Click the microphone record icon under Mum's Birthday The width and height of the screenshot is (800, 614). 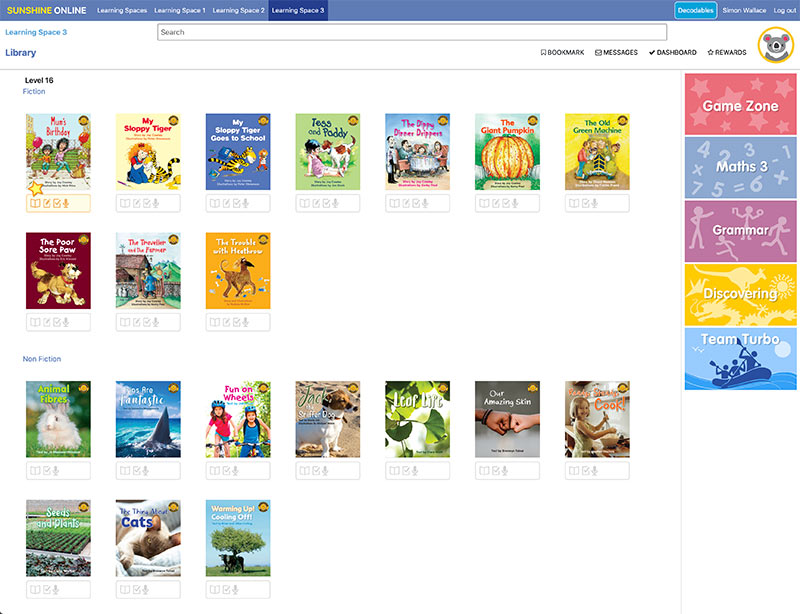pos(67,204)
